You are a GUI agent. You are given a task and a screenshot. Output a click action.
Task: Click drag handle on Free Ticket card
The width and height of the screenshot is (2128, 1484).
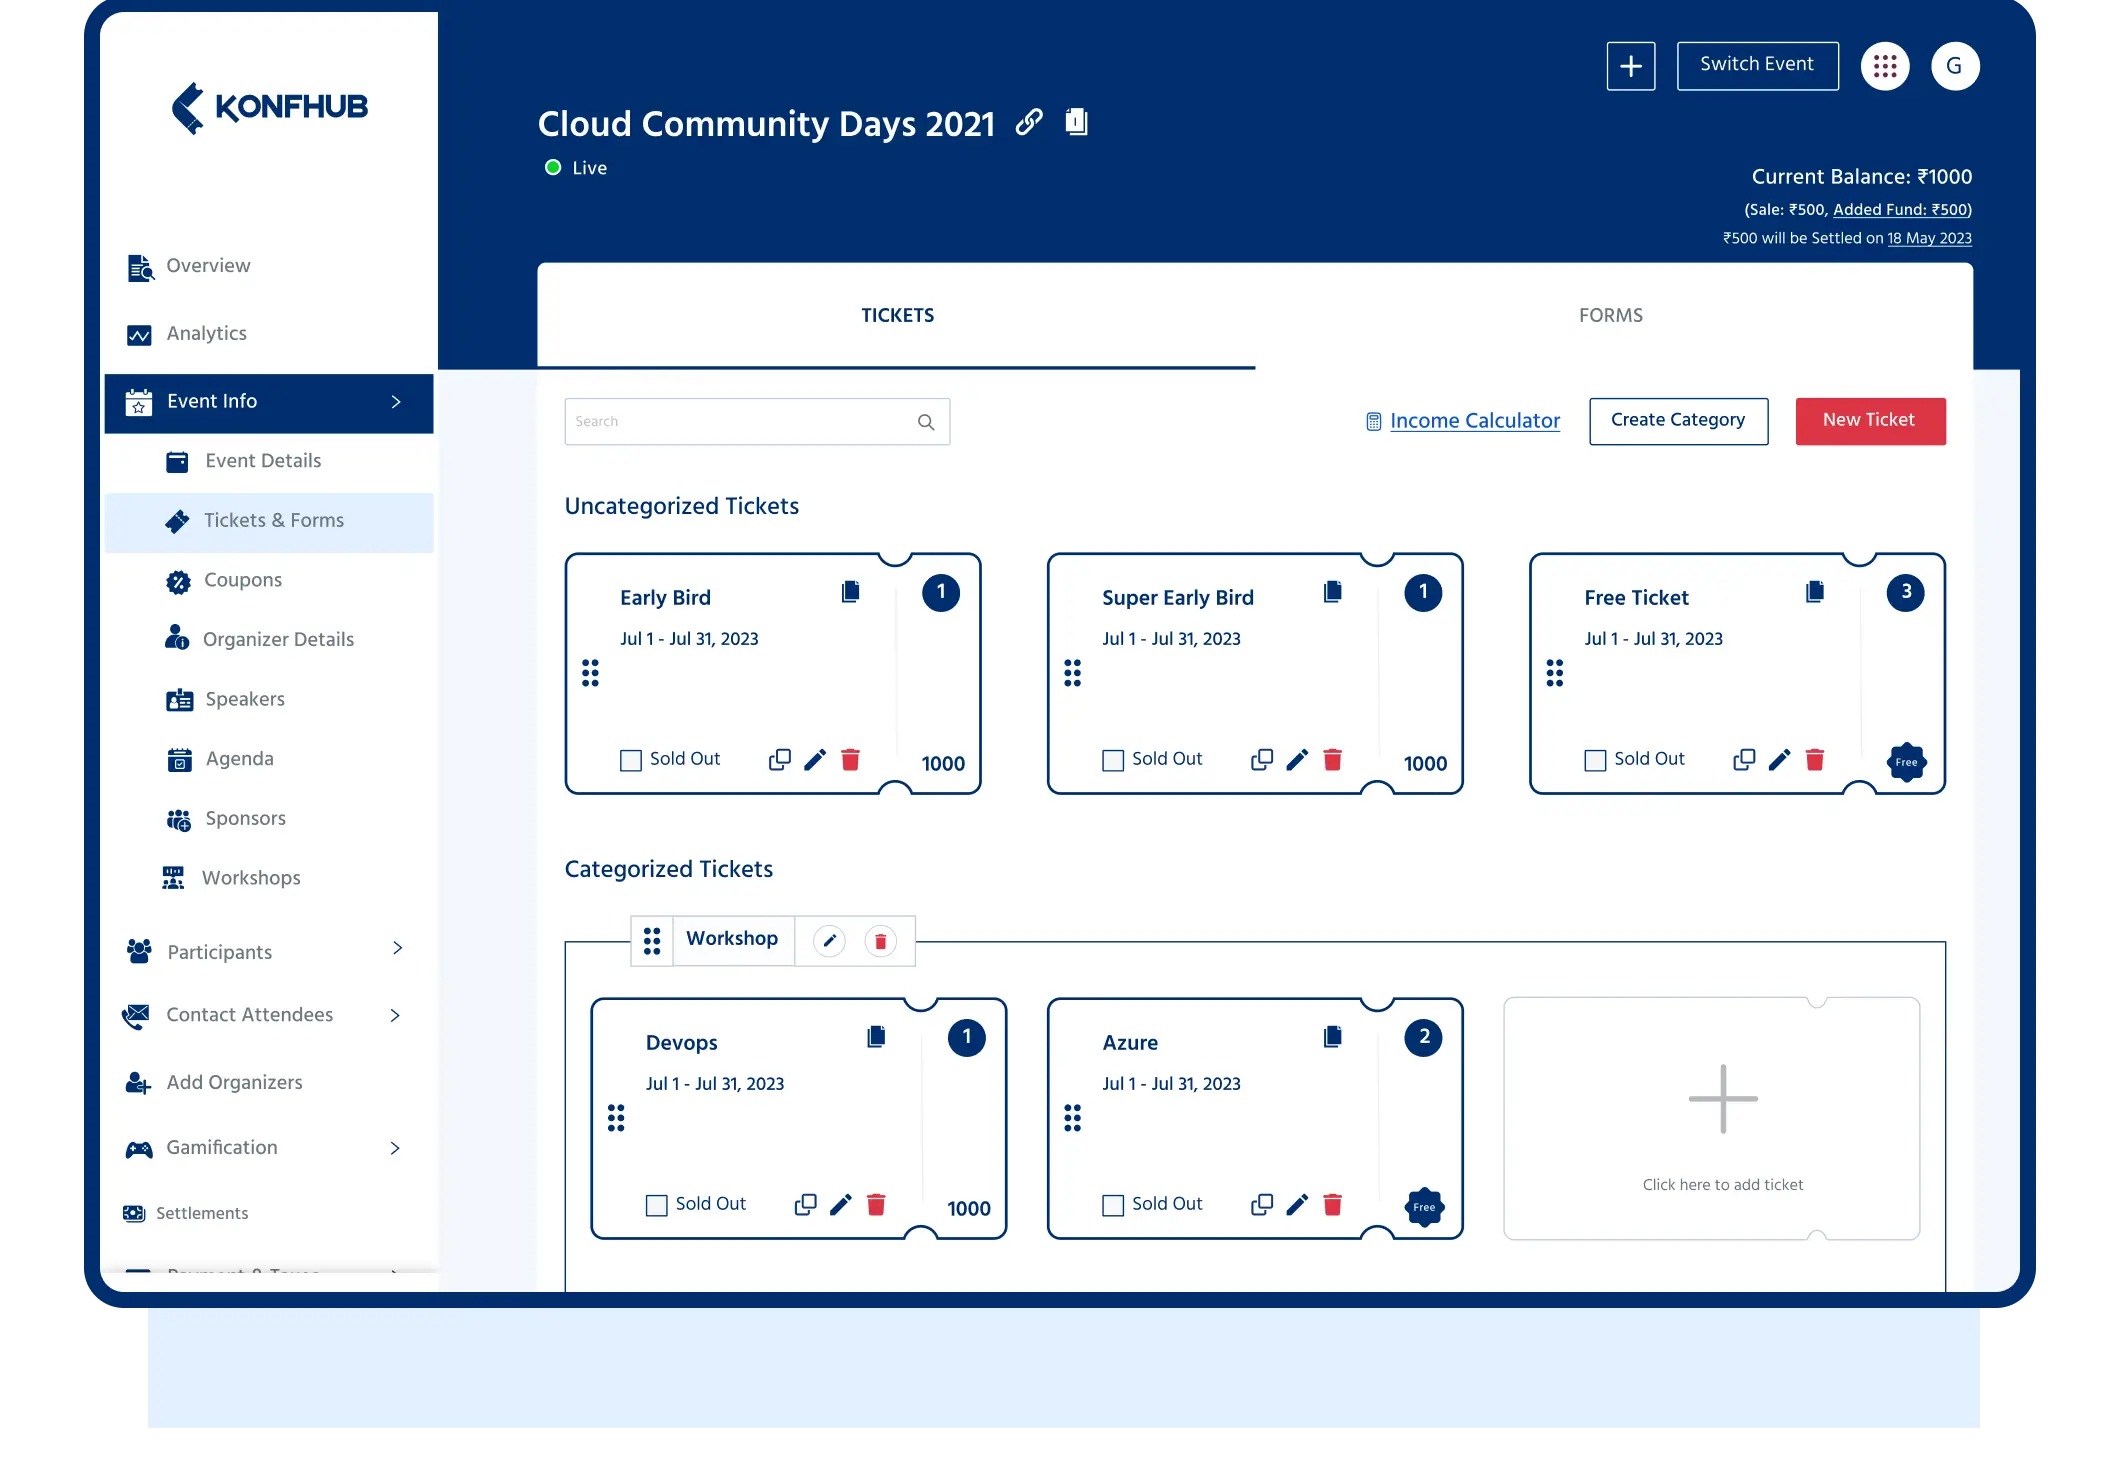tap(1555, 673)
